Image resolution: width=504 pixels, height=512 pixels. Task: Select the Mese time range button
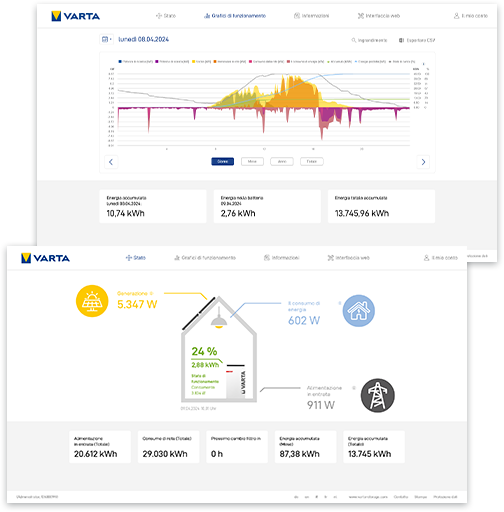click(252, 161)
